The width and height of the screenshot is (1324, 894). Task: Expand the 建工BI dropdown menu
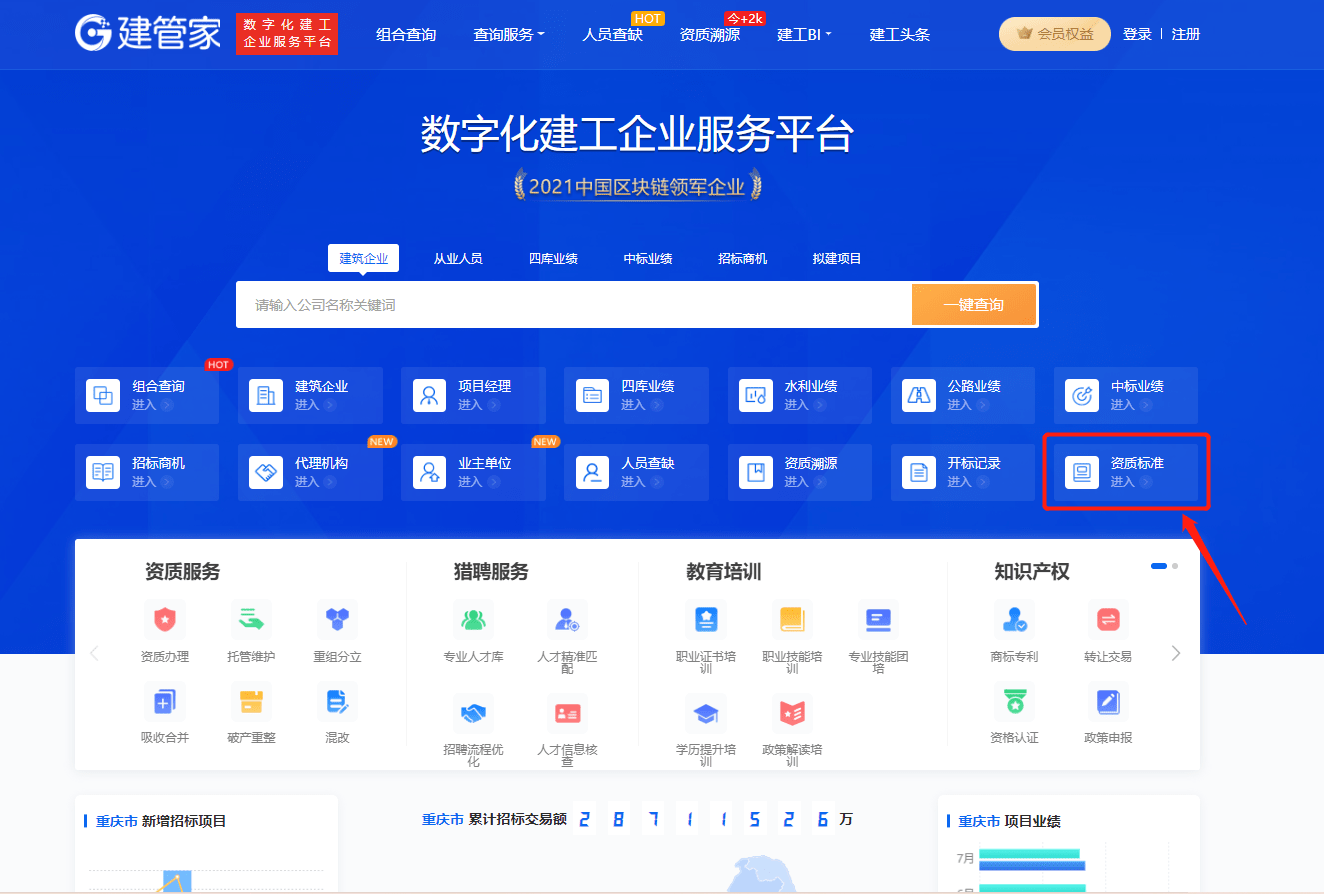(x=804, y=35)
